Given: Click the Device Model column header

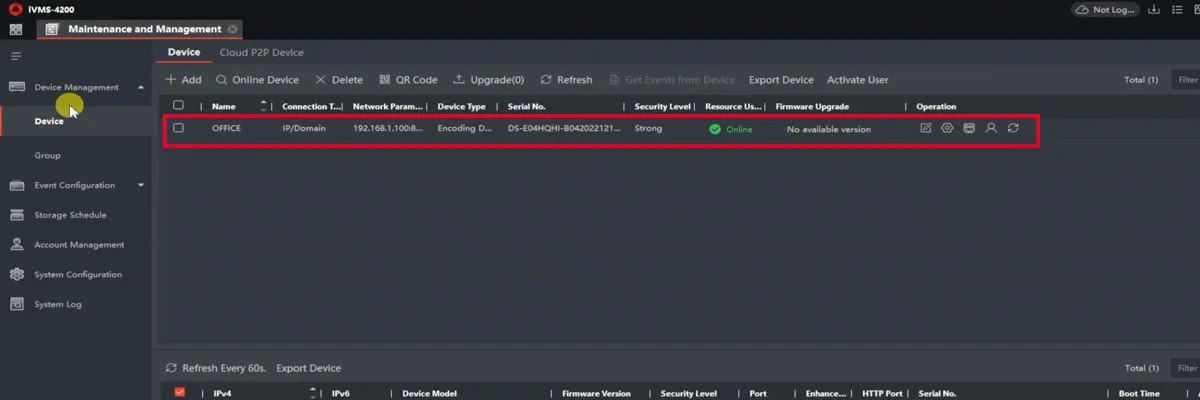Looking at the screenshot, I should coord(430,394).
